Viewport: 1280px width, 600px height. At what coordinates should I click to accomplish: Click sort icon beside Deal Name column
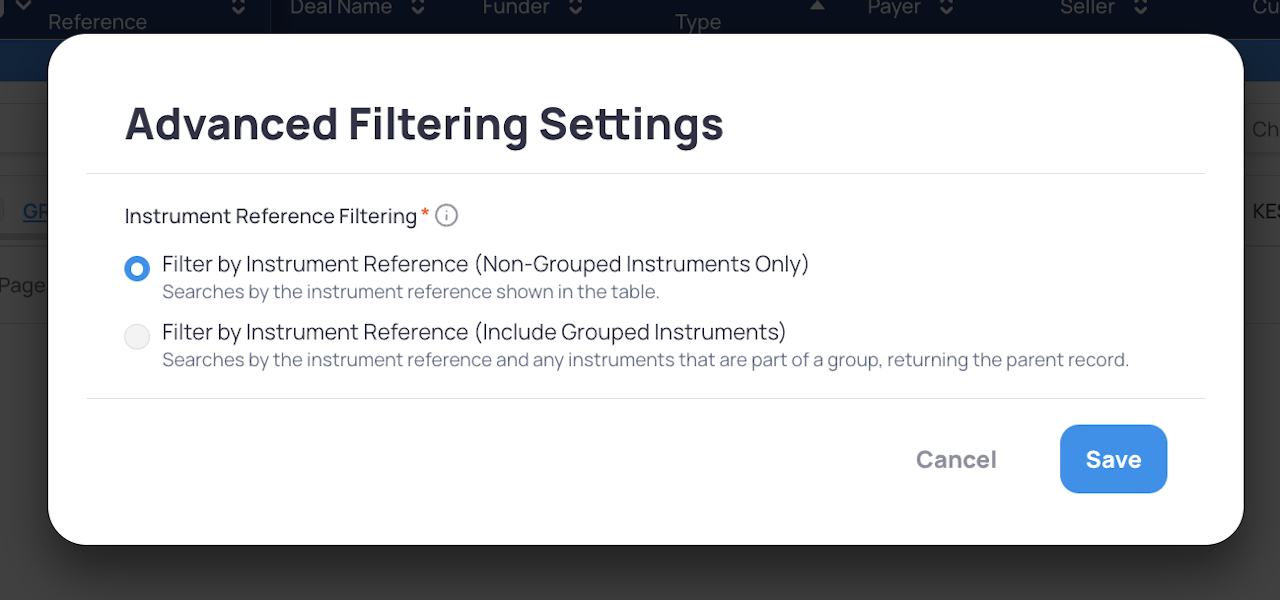coord(418,8)
